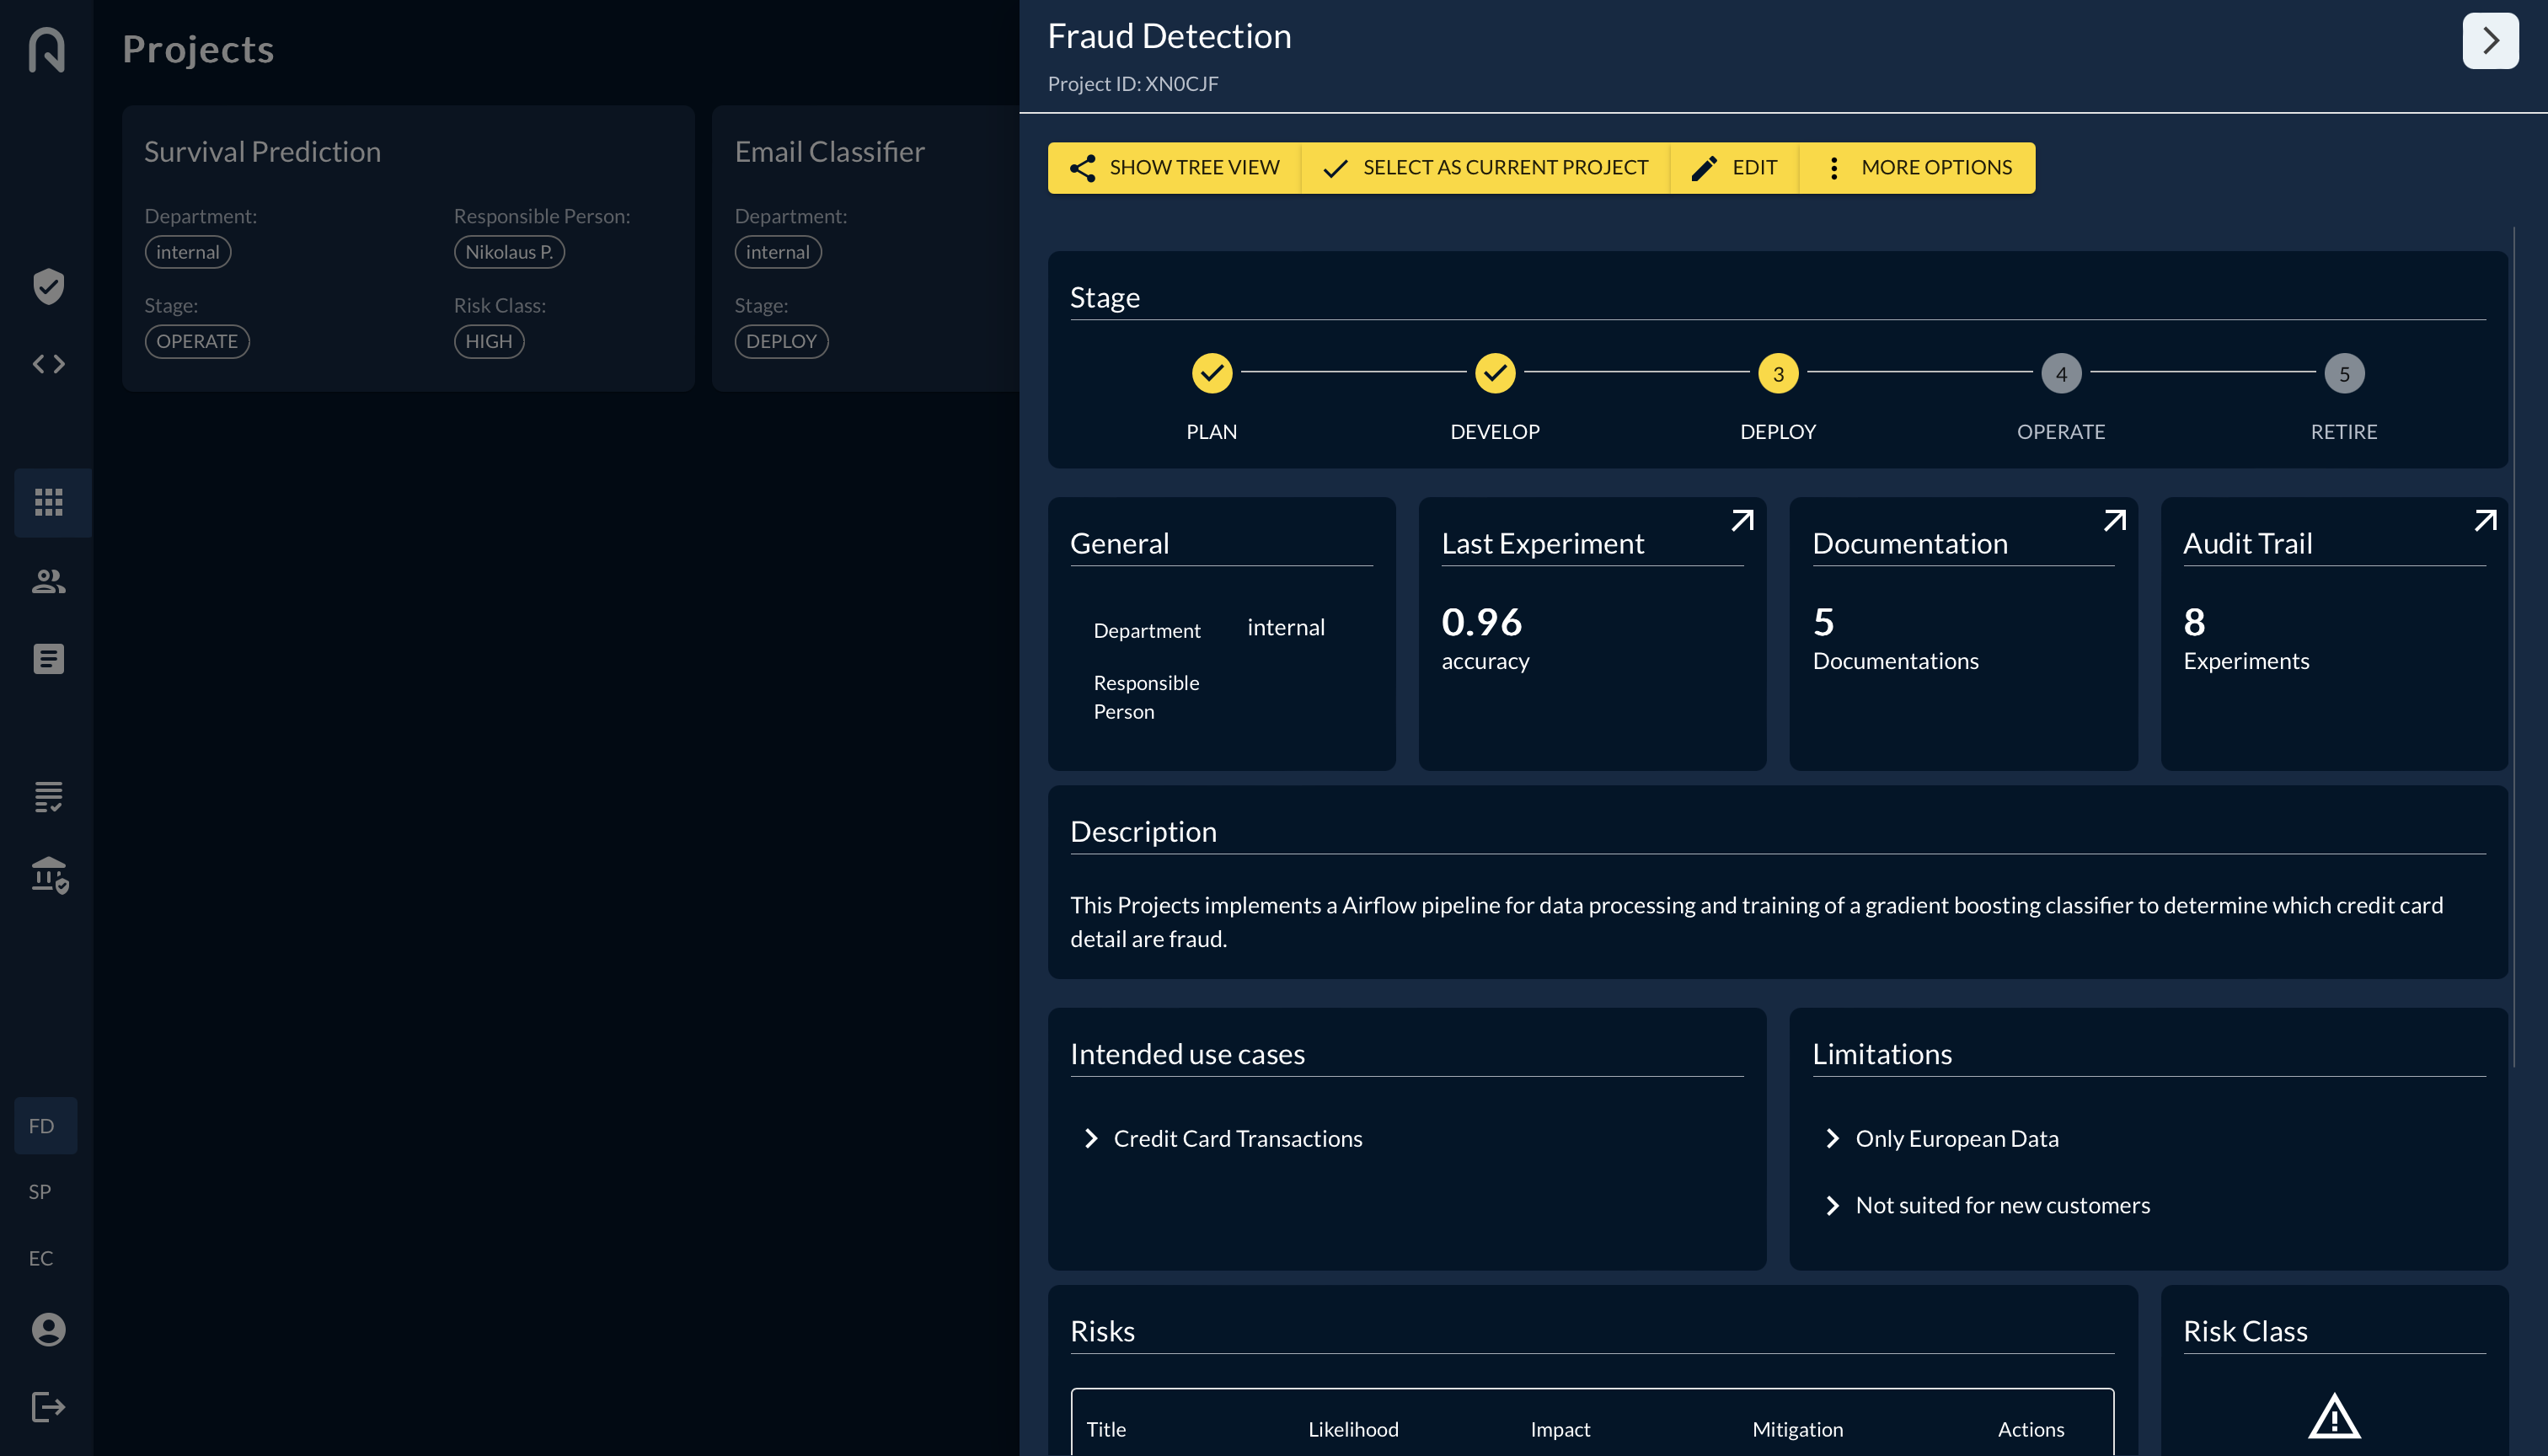The image size is (2548, 1456).
Task: Click the logout icon at sidebar bottom
Action: [48, 1407]
